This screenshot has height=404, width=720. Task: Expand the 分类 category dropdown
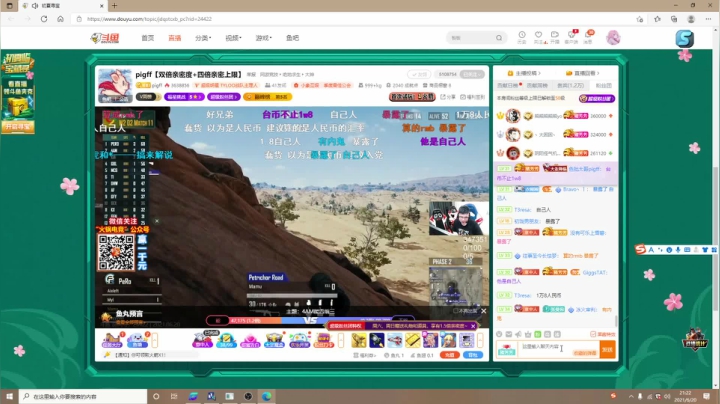(203, 38)
